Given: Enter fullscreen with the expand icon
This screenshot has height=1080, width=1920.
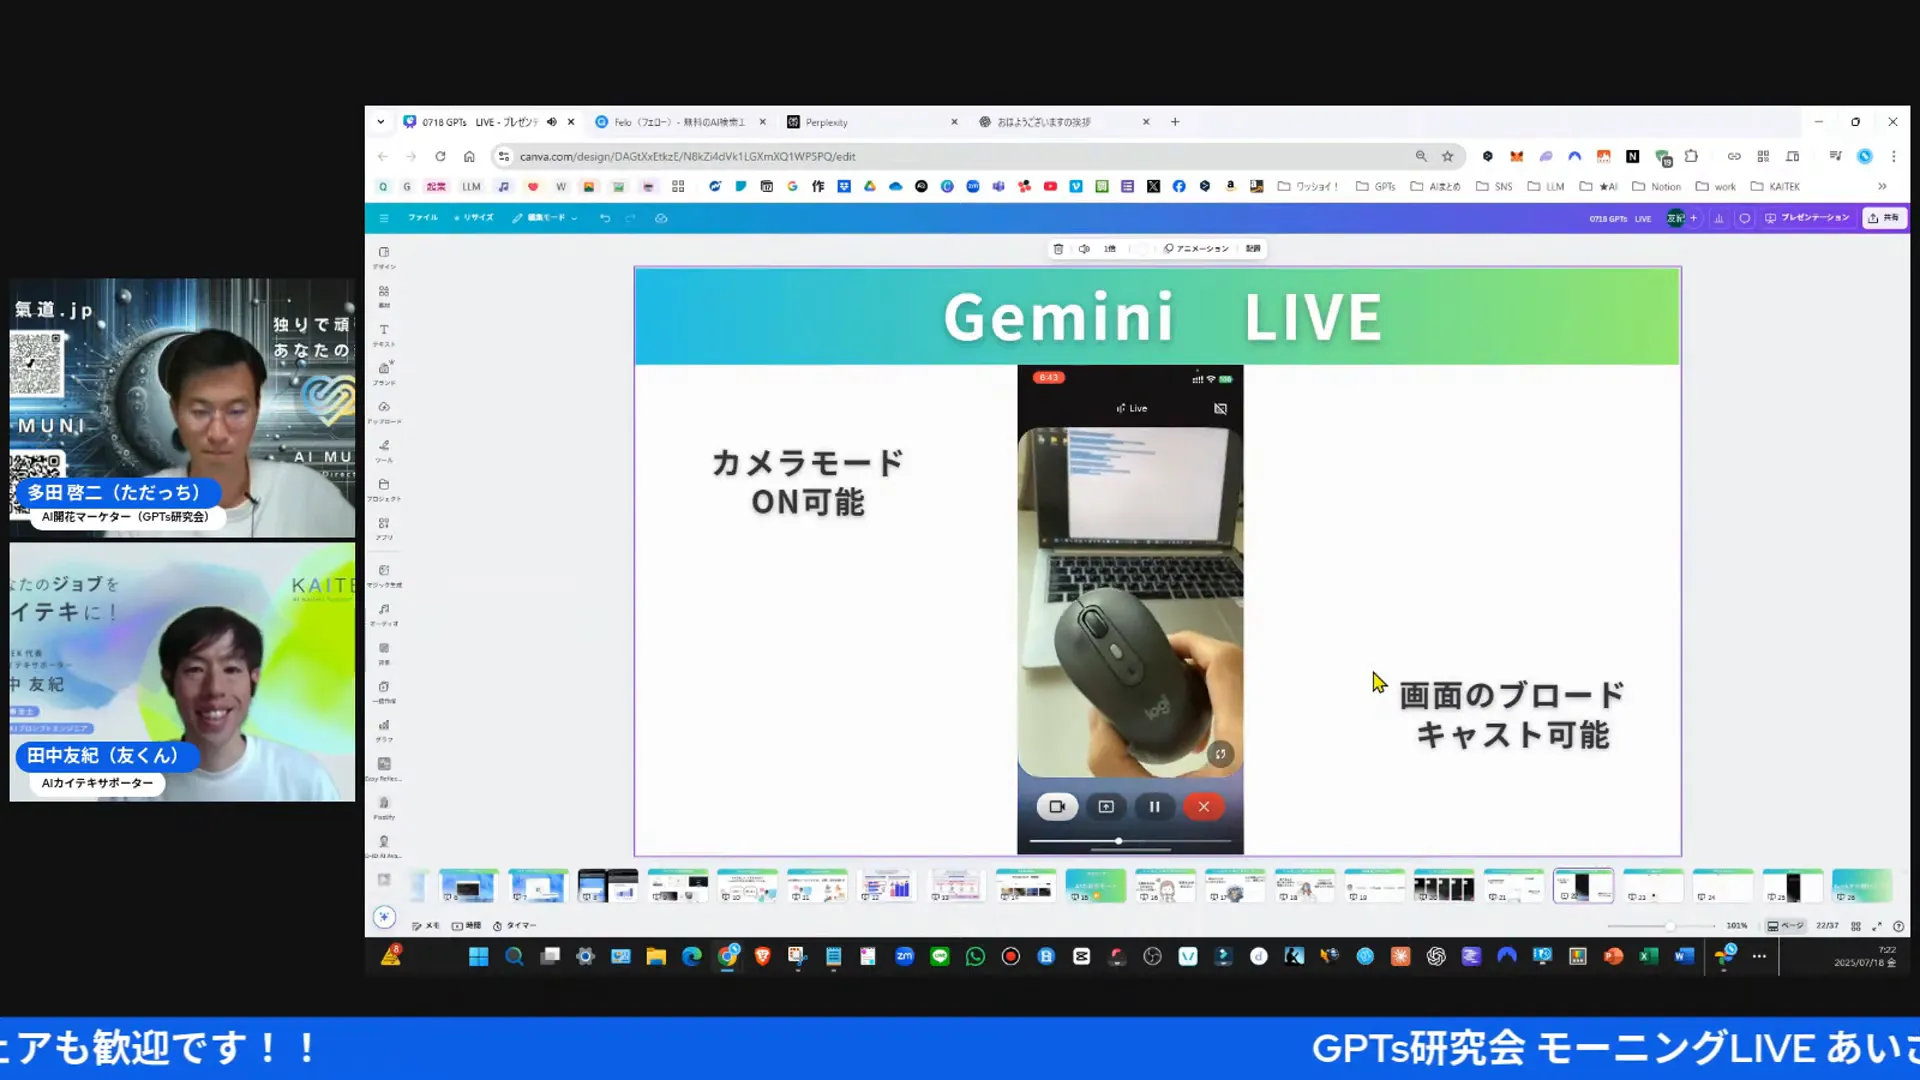Looking at the screenshot, I should coord(1877,926).
